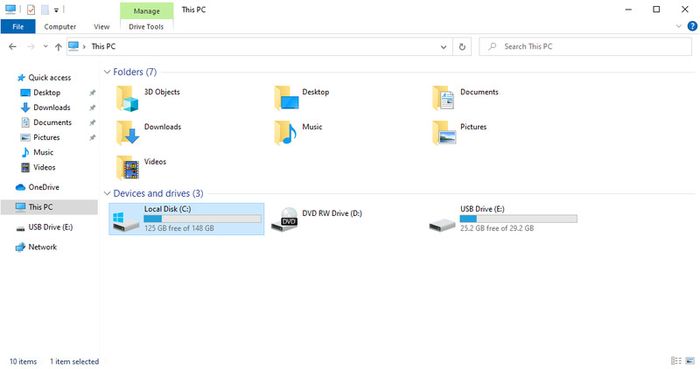This screenshot has height=369, width=700.
Task: Click the Refresh button beside address bar
Action: point(462,46)
